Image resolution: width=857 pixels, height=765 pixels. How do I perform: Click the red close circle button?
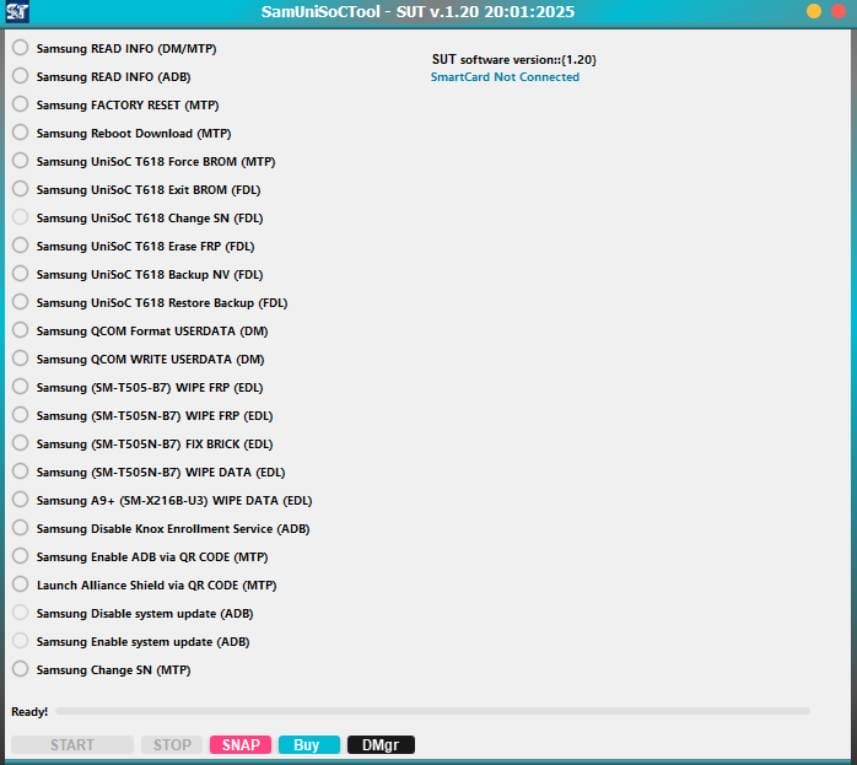(837, 12)
